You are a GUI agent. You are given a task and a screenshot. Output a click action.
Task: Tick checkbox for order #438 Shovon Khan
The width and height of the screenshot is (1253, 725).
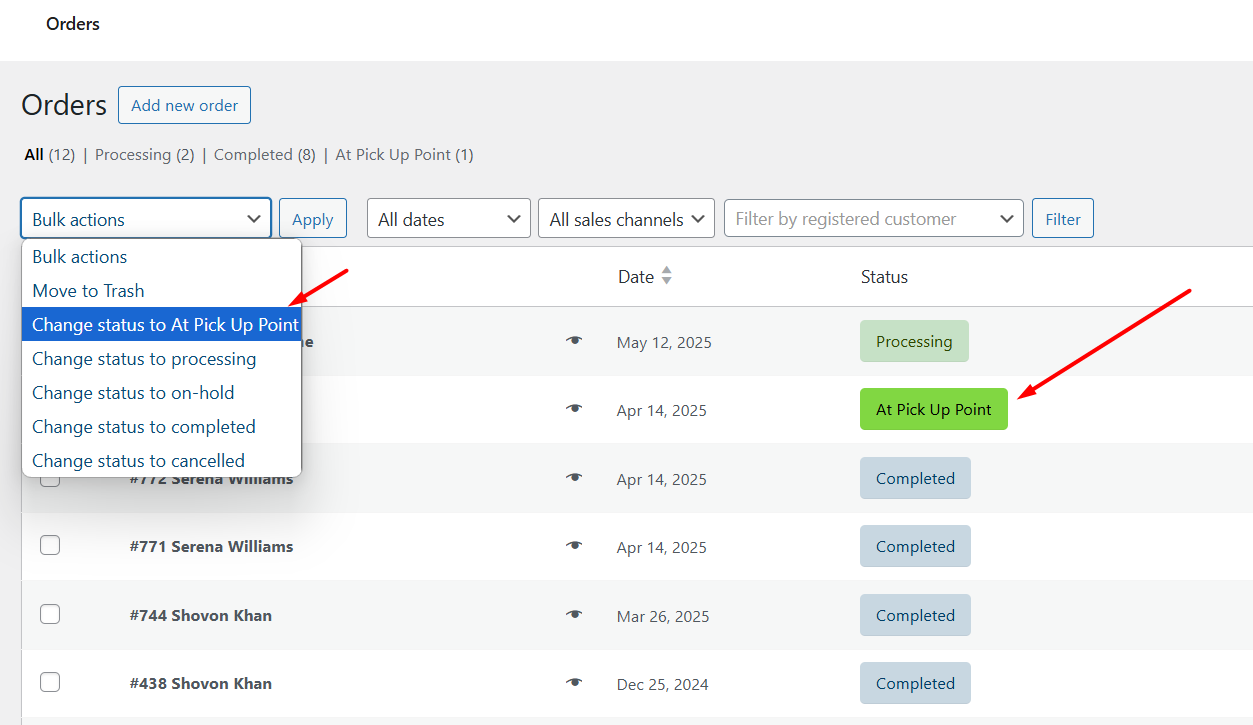pyautogui.click(x=50, y=682)
